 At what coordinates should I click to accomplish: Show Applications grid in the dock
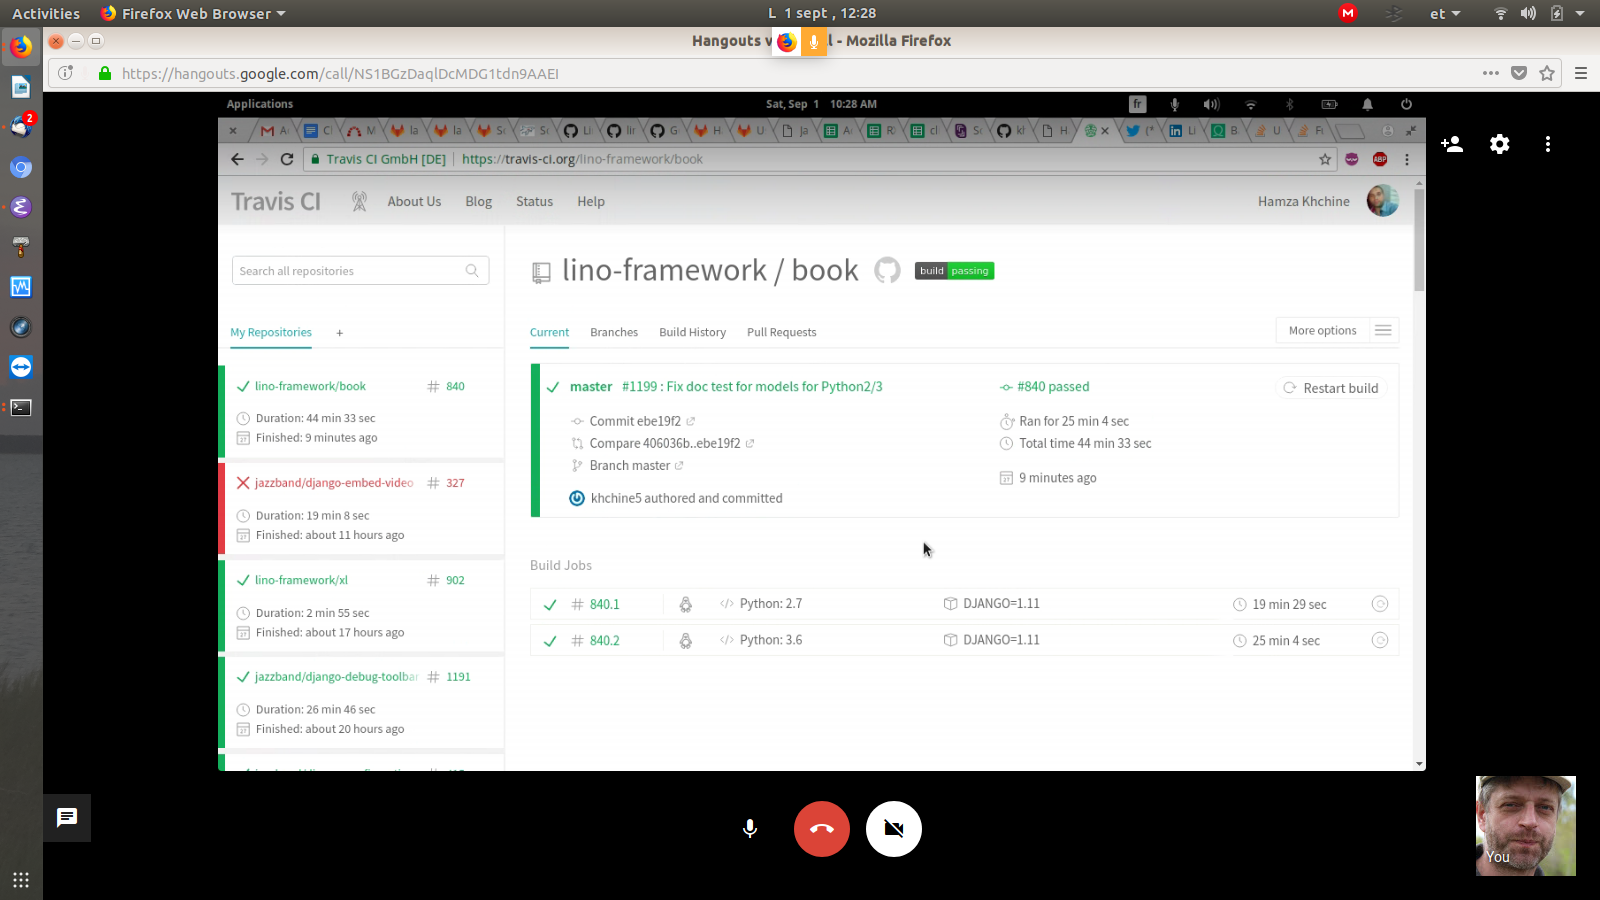pyautogui.click(x=21, y=880)
